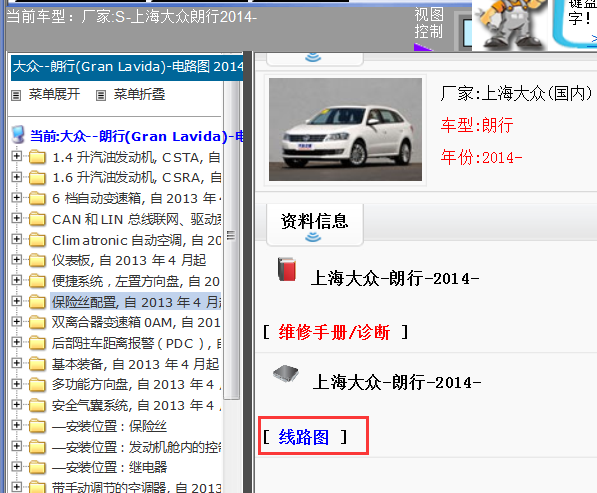Click the folder icon for 安装位置：继电器
The width and height of the screenshot is (597, 493).
click(x=37, y=467)
